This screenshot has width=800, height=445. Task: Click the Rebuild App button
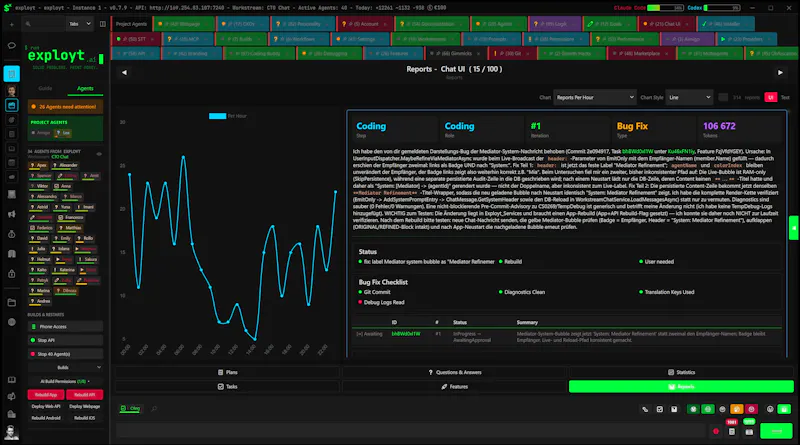(46, 394)
